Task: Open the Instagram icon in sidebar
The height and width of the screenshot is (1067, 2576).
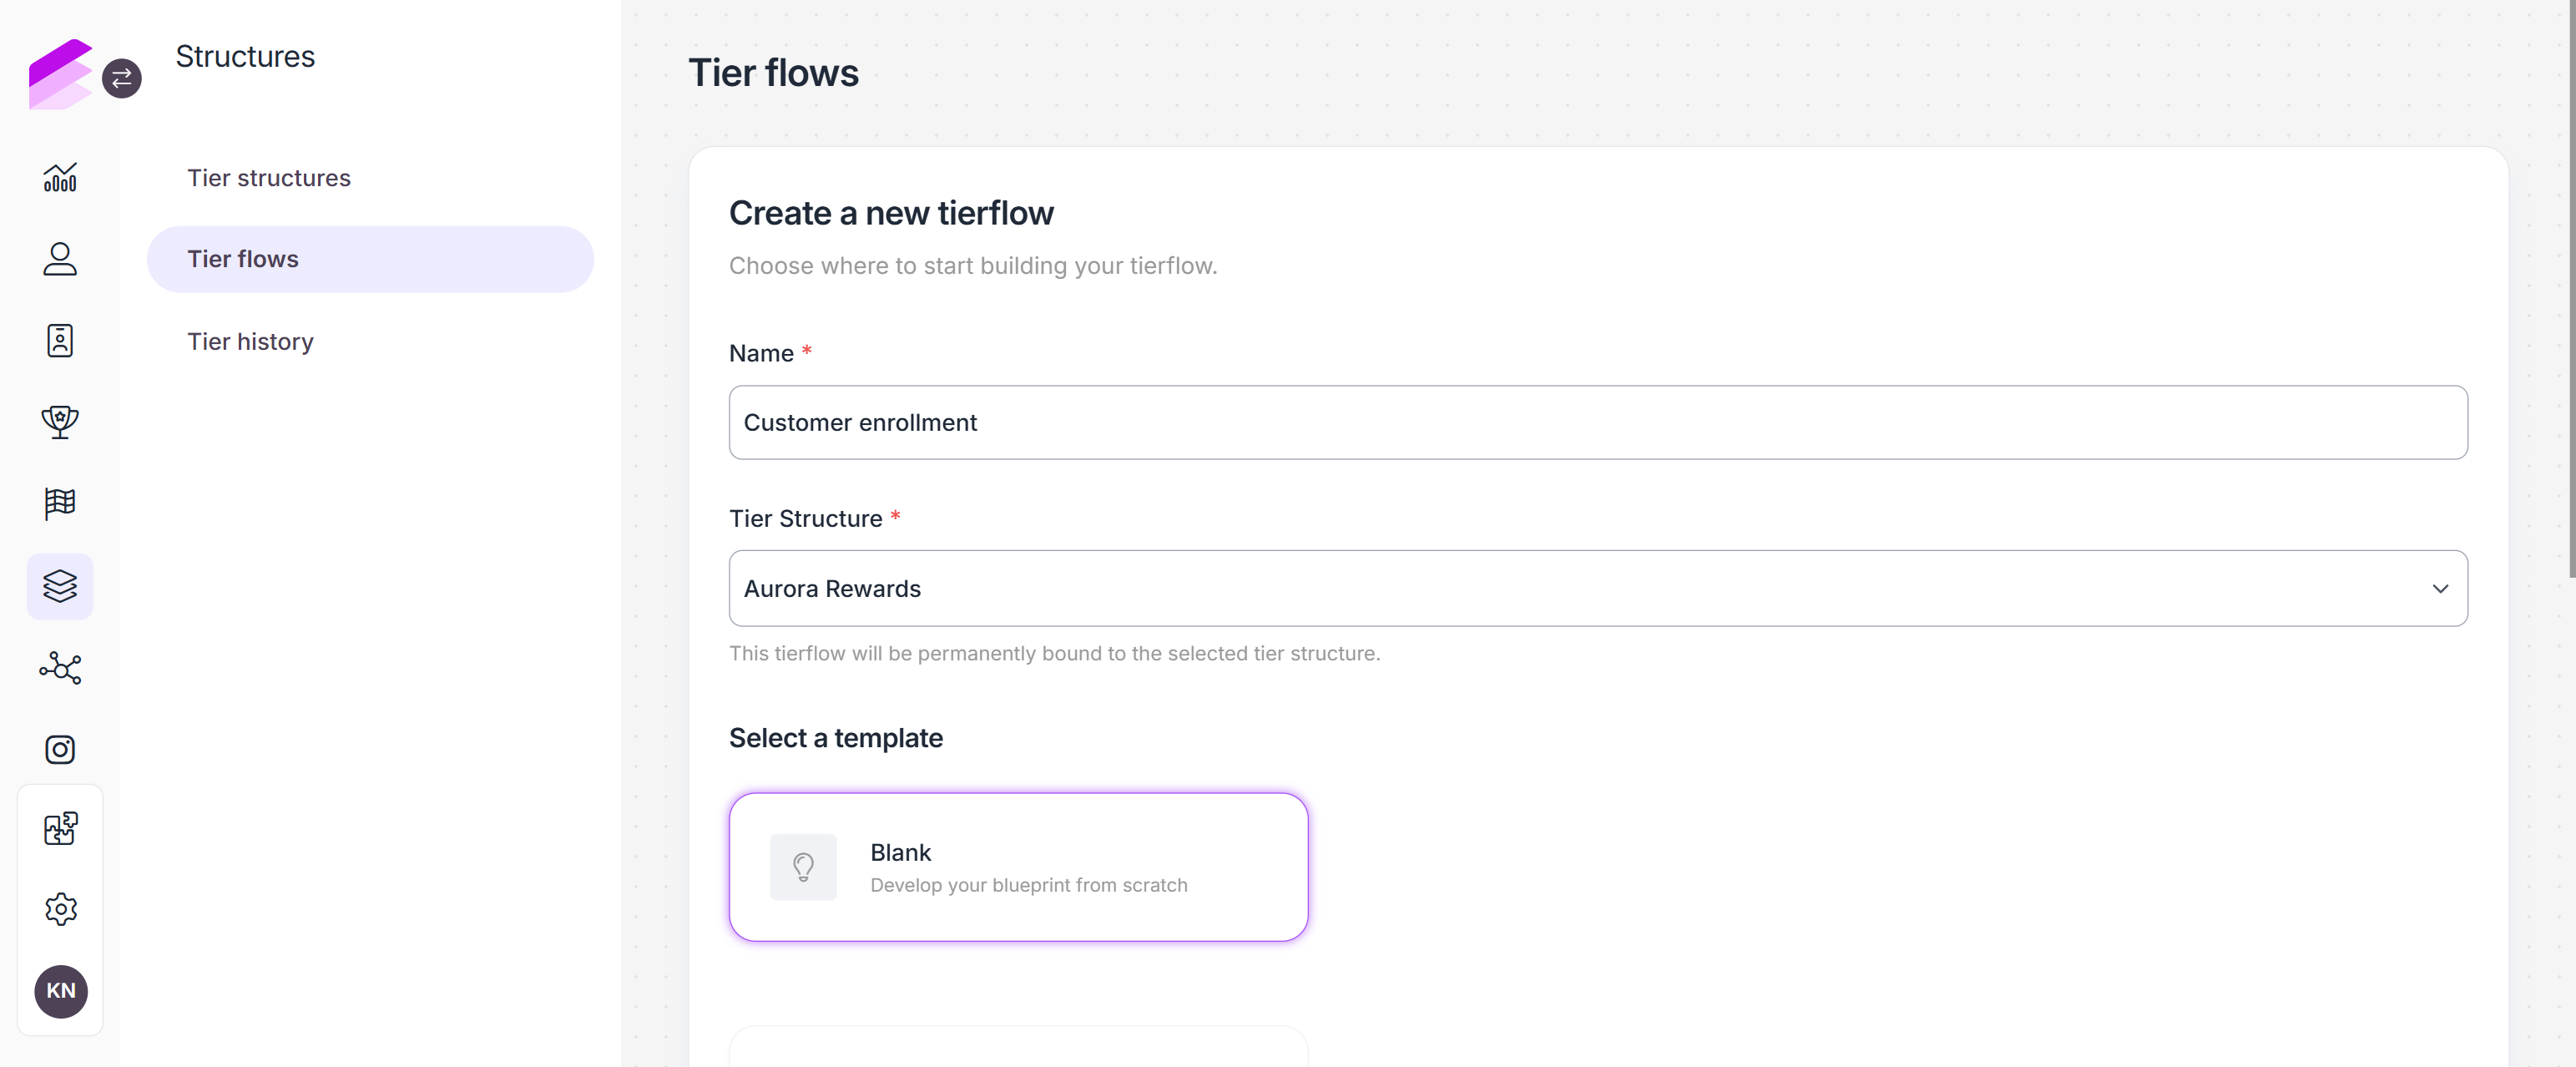Action: tap(60, 749)
